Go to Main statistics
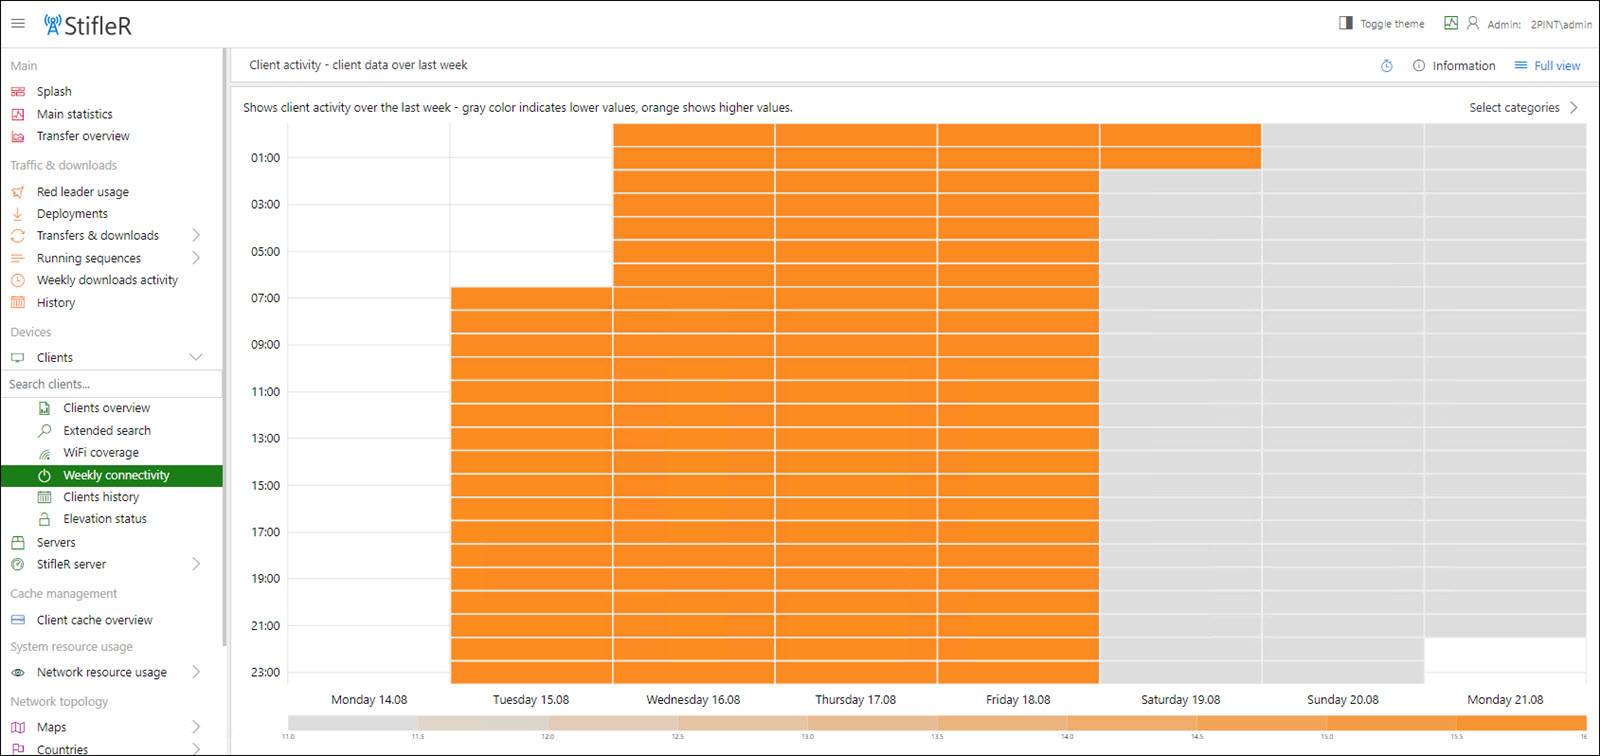 tap(74, 114)
